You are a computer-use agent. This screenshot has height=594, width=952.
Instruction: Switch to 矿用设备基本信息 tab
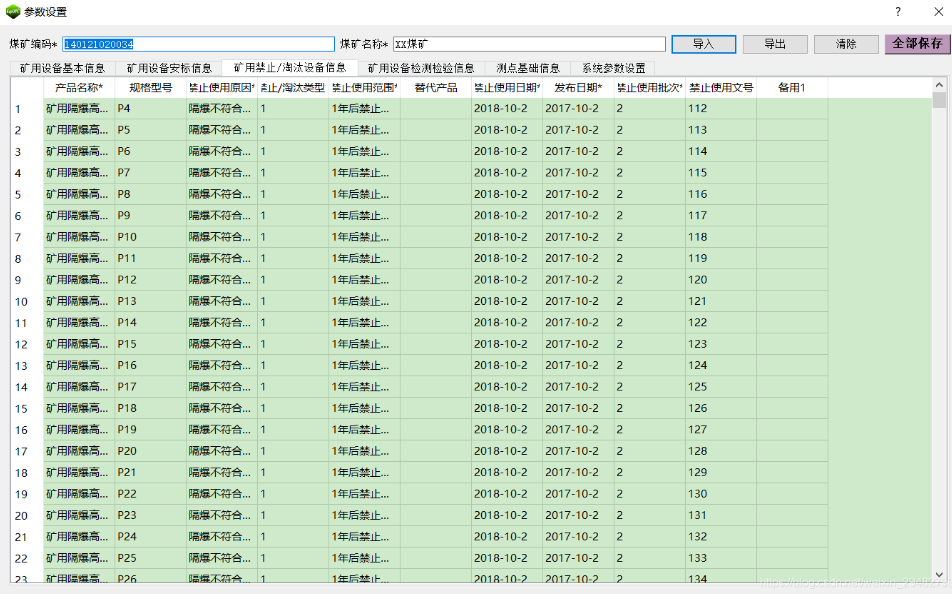coord(63,69)
